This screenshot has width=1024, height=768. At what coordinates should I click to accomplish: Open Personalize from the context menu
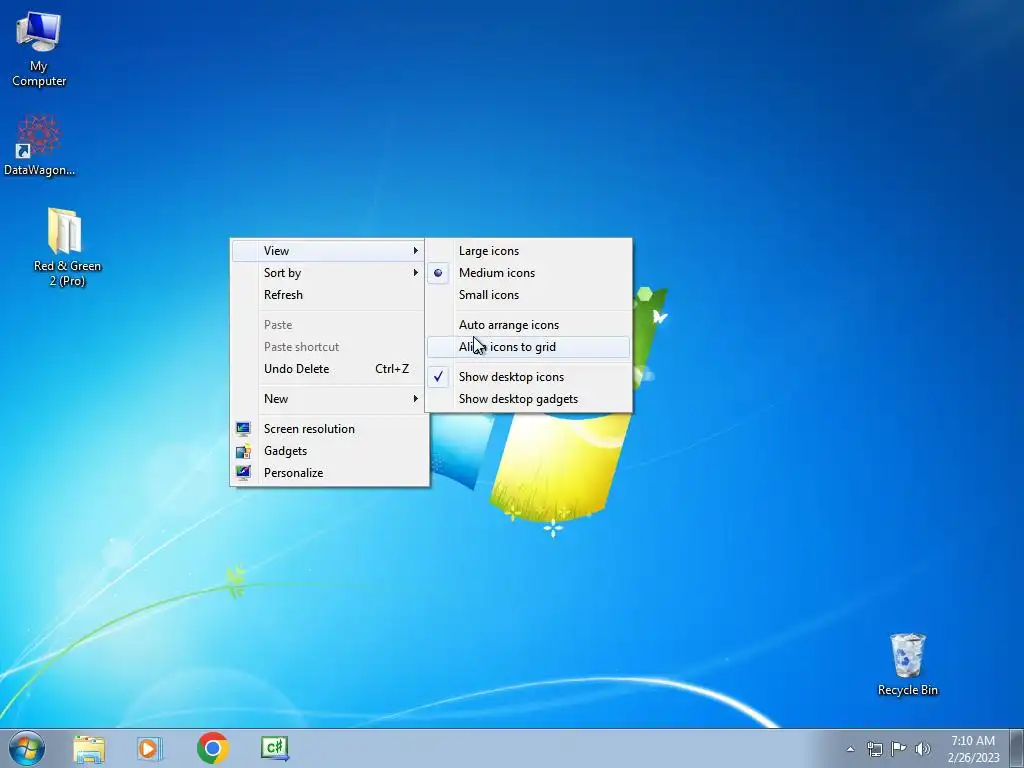point(329,473)
